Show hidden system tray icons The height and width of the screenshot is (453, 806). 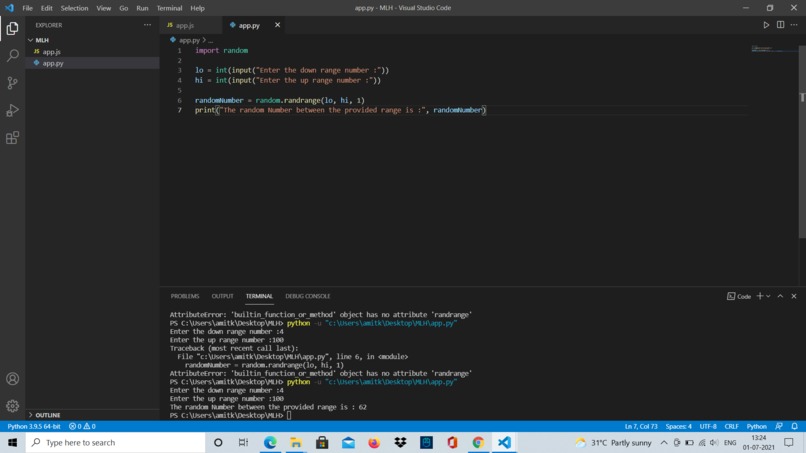(664, 442)
